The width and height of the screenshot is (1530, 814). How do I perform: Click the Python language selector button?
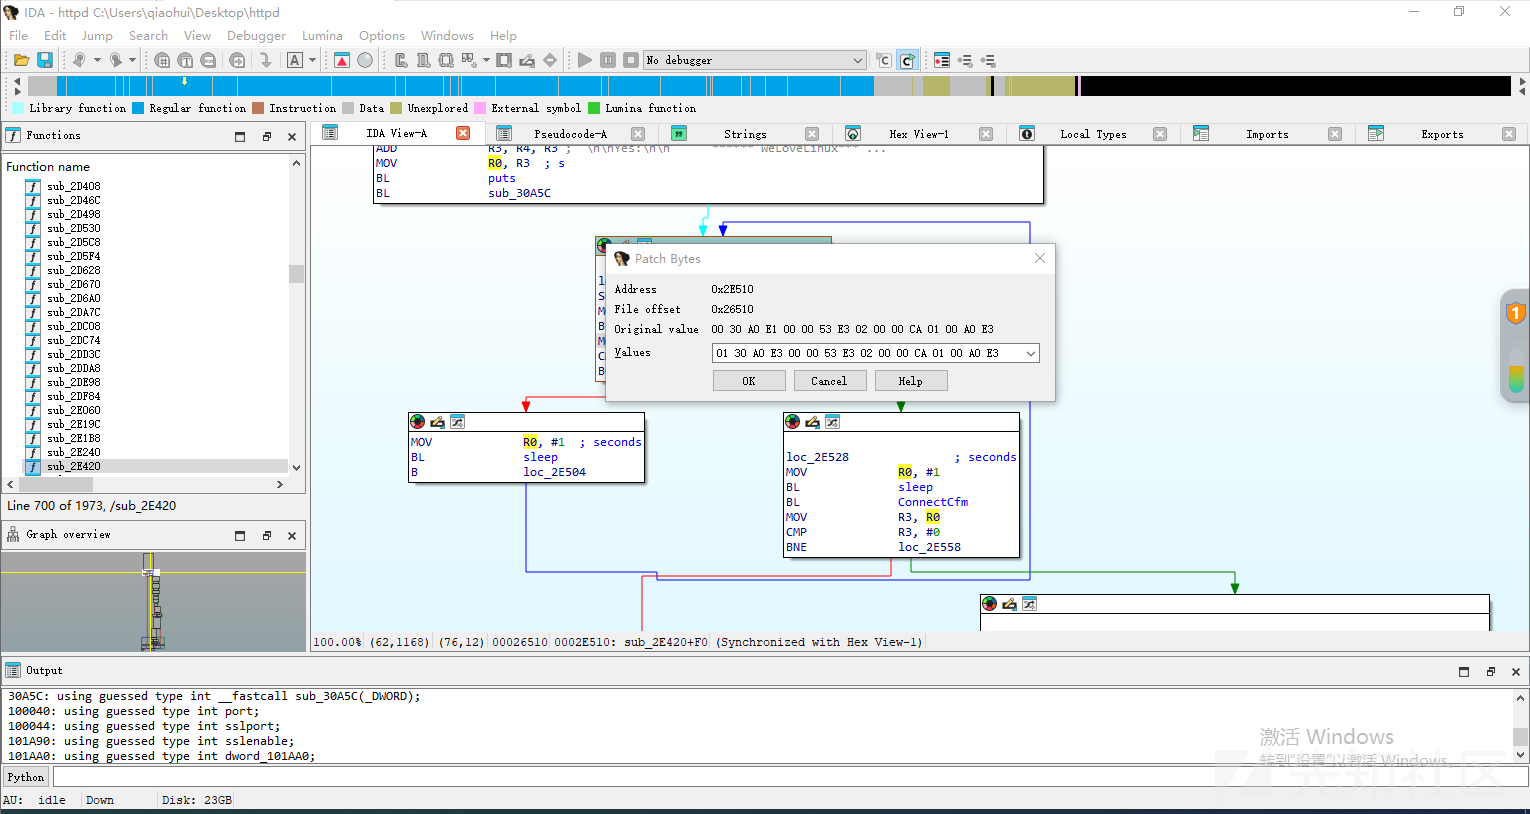tap(26, 777)
